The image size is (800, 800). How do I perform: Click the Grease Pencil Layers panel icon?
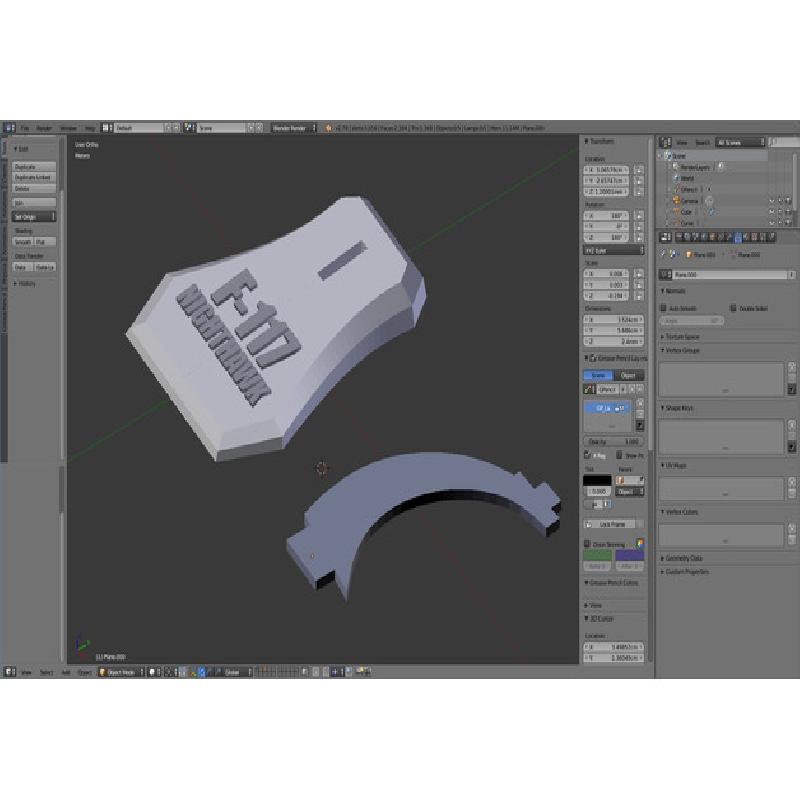pos(593,359)
